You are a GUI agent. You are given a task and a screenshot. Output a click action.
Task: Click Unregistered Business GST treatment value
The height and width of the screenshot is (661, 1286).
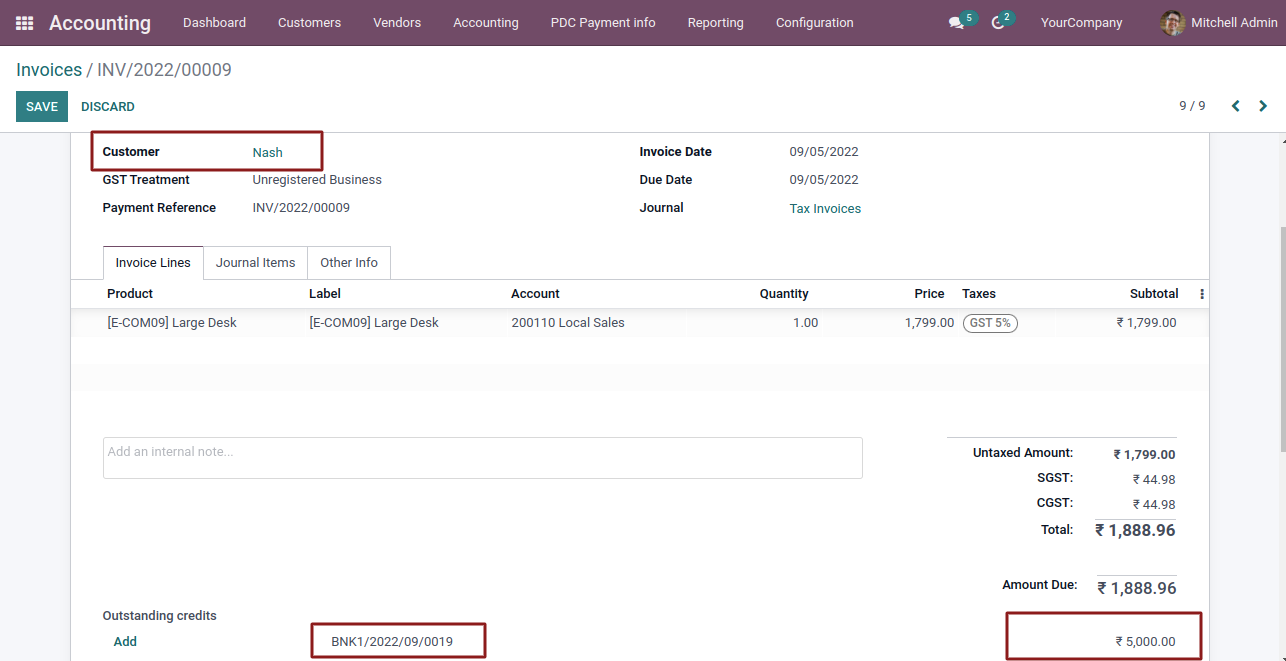point(317,180)
